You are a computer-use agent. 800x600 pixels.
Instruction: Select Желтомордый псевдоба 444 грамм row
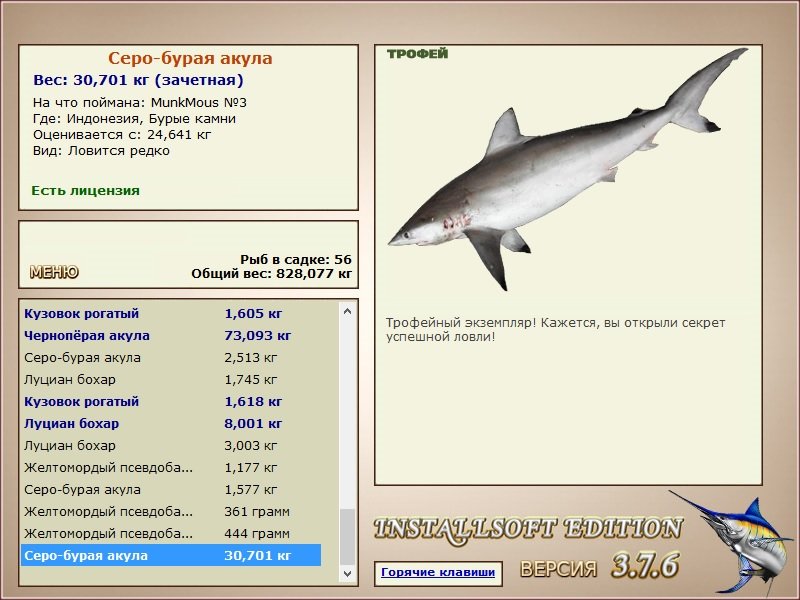pyautogui.click(x=171, y=533)
